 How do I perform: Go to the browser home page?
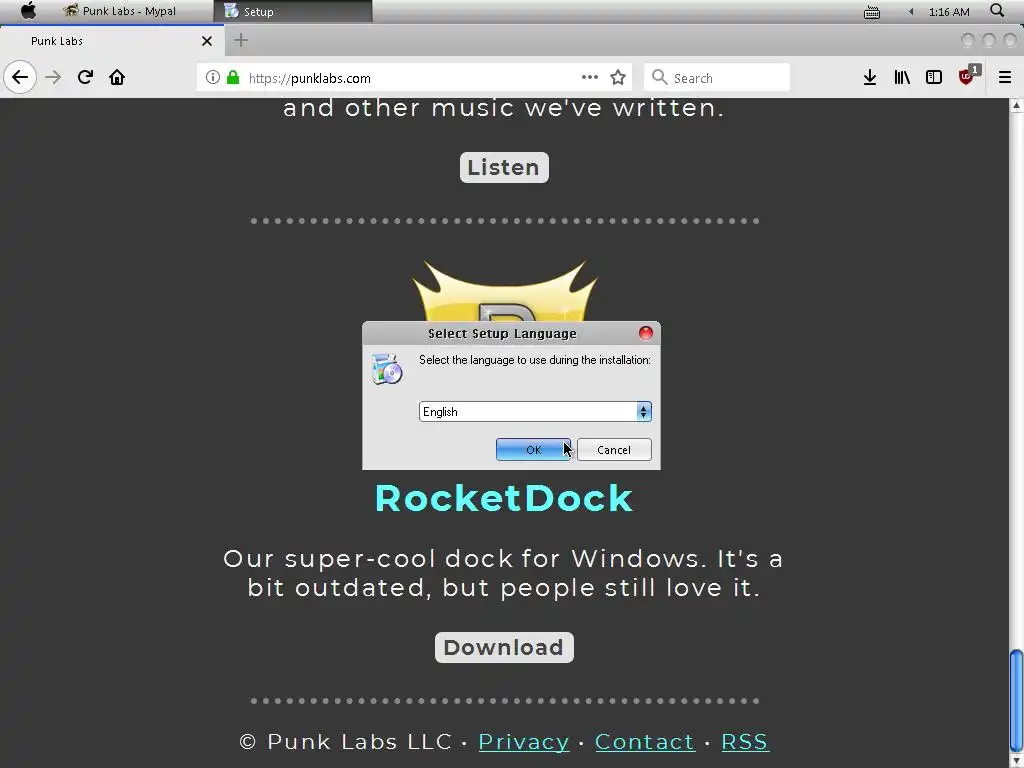point(117,78)
